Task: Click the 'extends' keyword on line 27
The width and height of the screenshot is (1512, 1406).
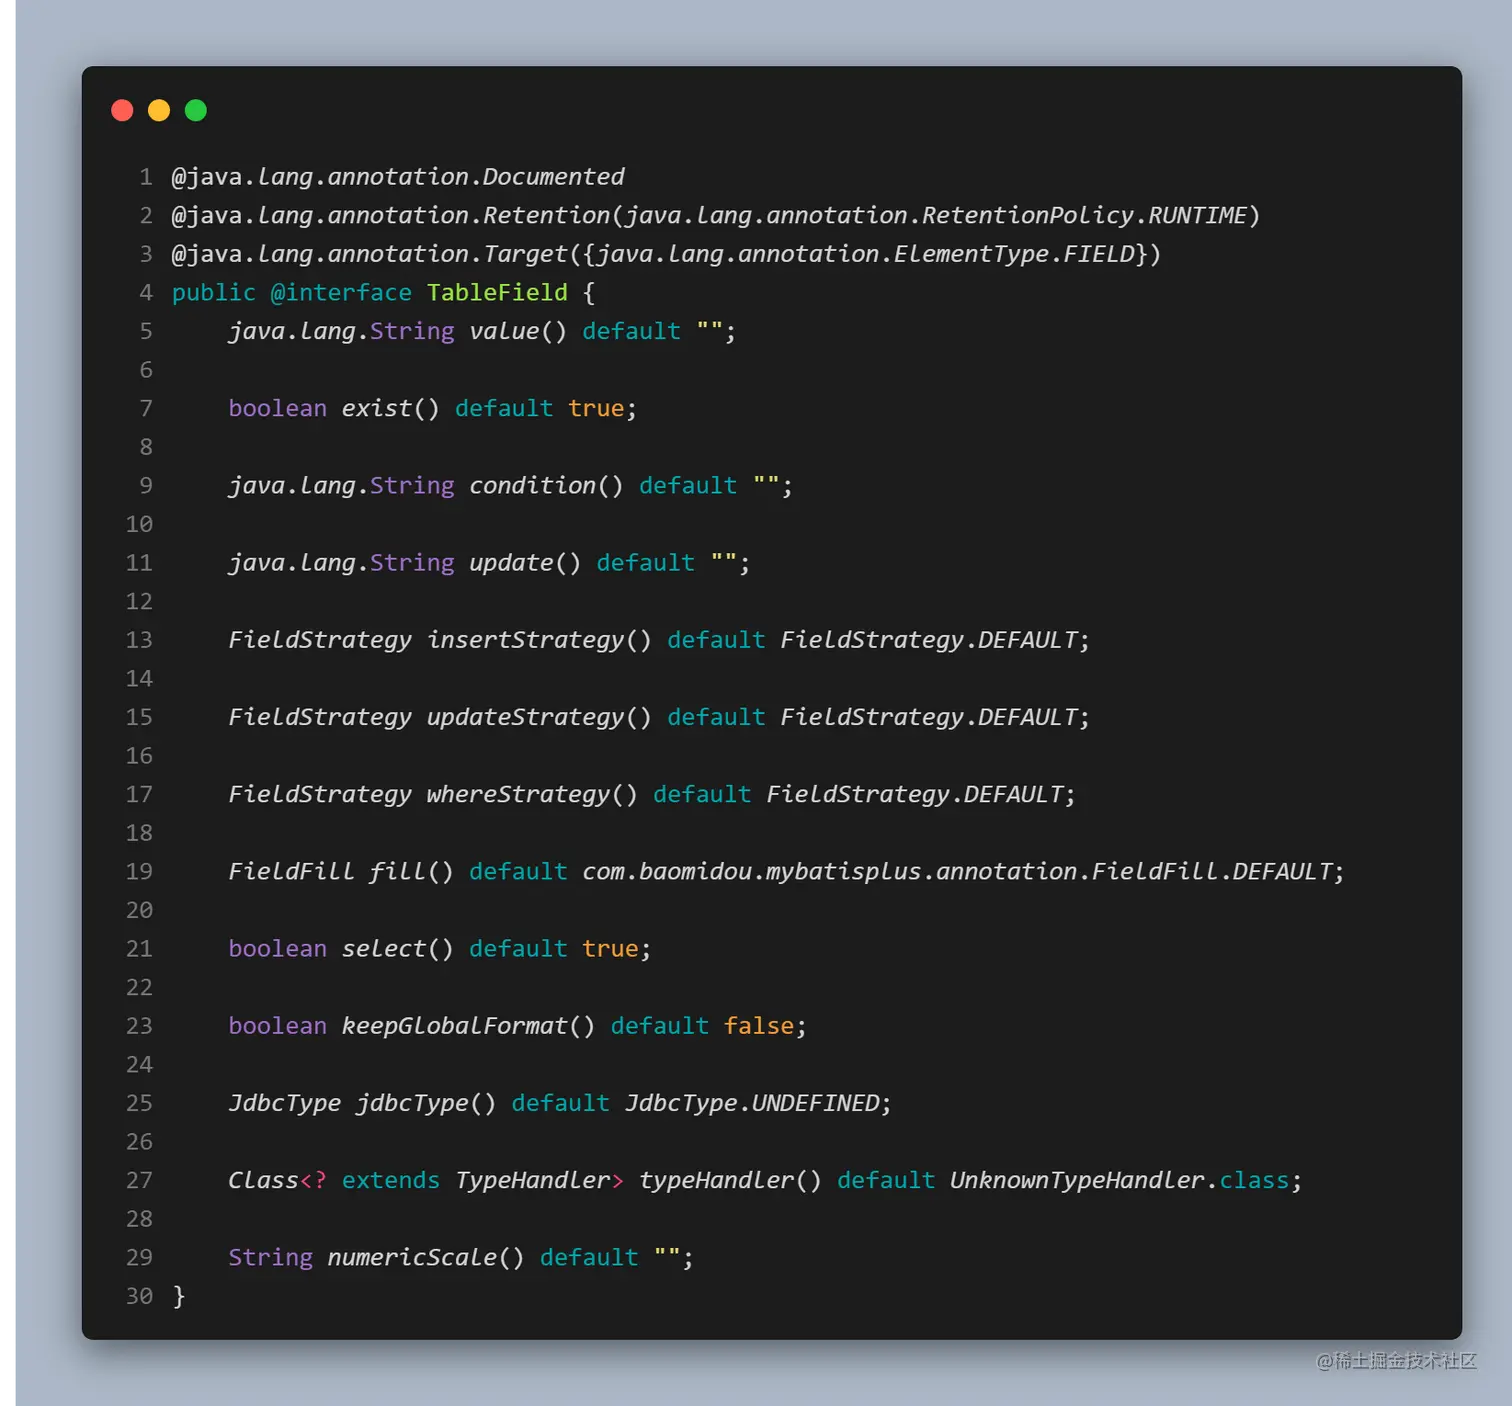Action: pyautogui.click(x=390, y=1180)
